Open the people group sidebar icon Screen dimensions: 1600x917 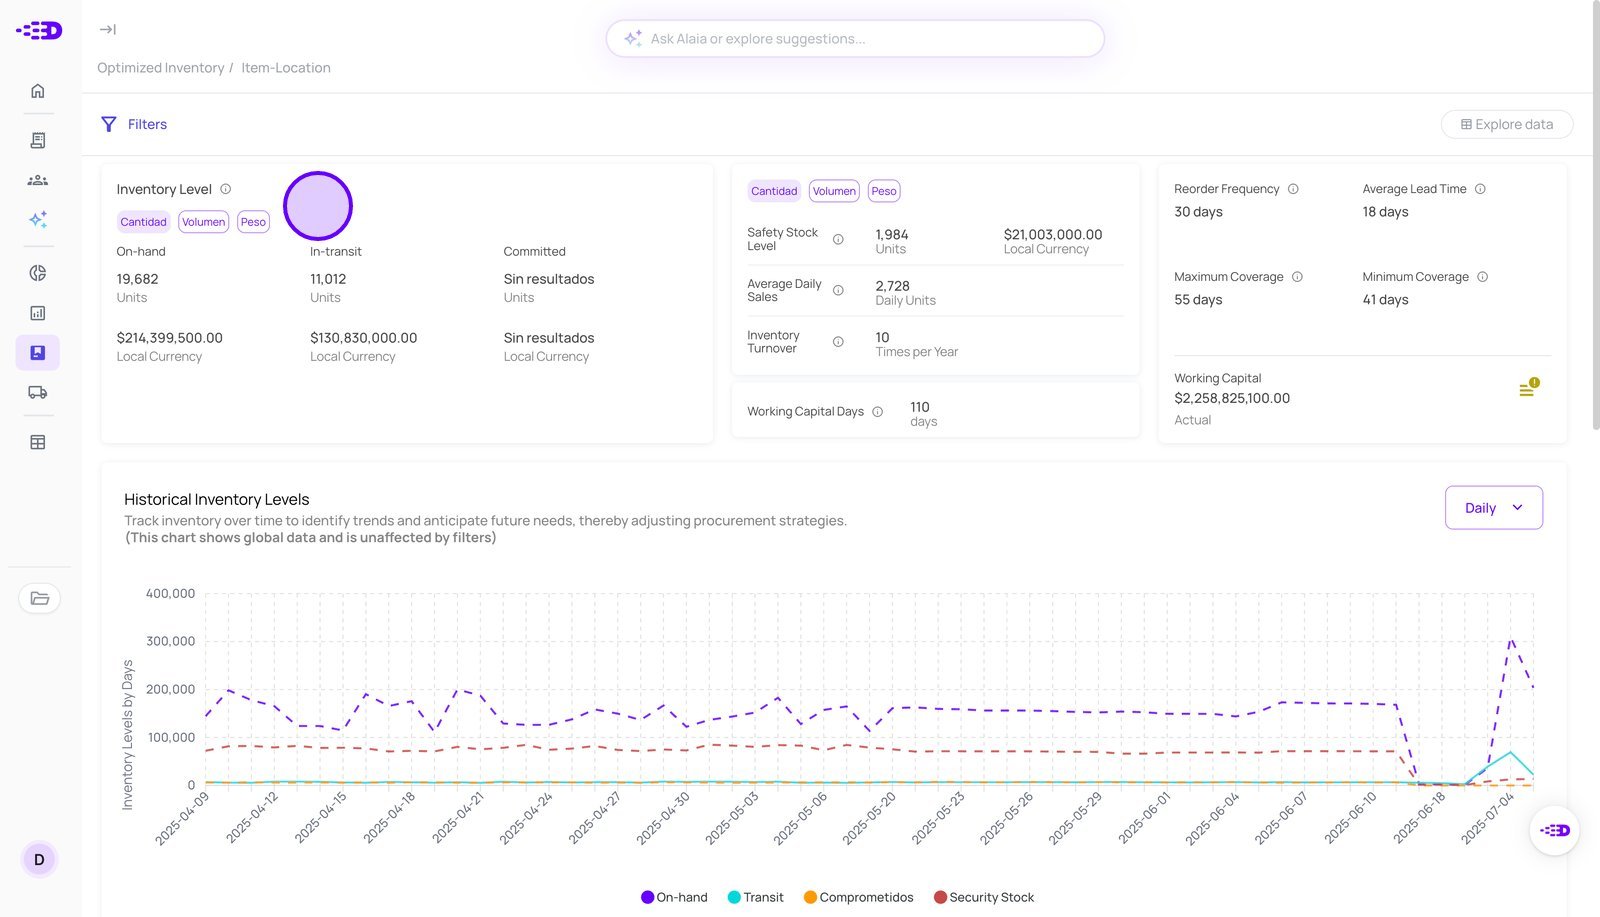click(38, 180)
